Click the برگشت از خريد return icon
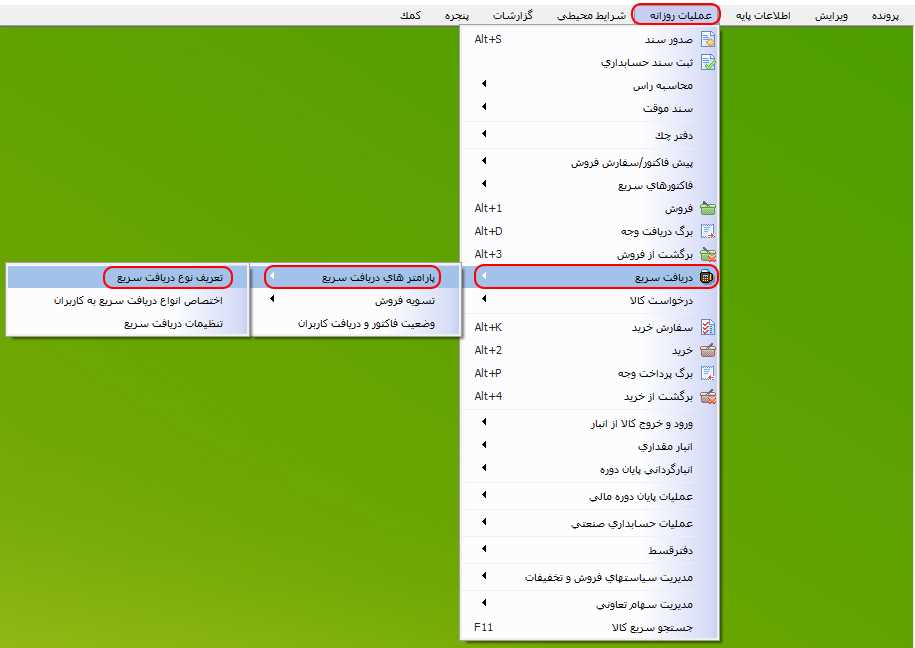The width and height of the screenshot is (915, 648). pos(708,394)
